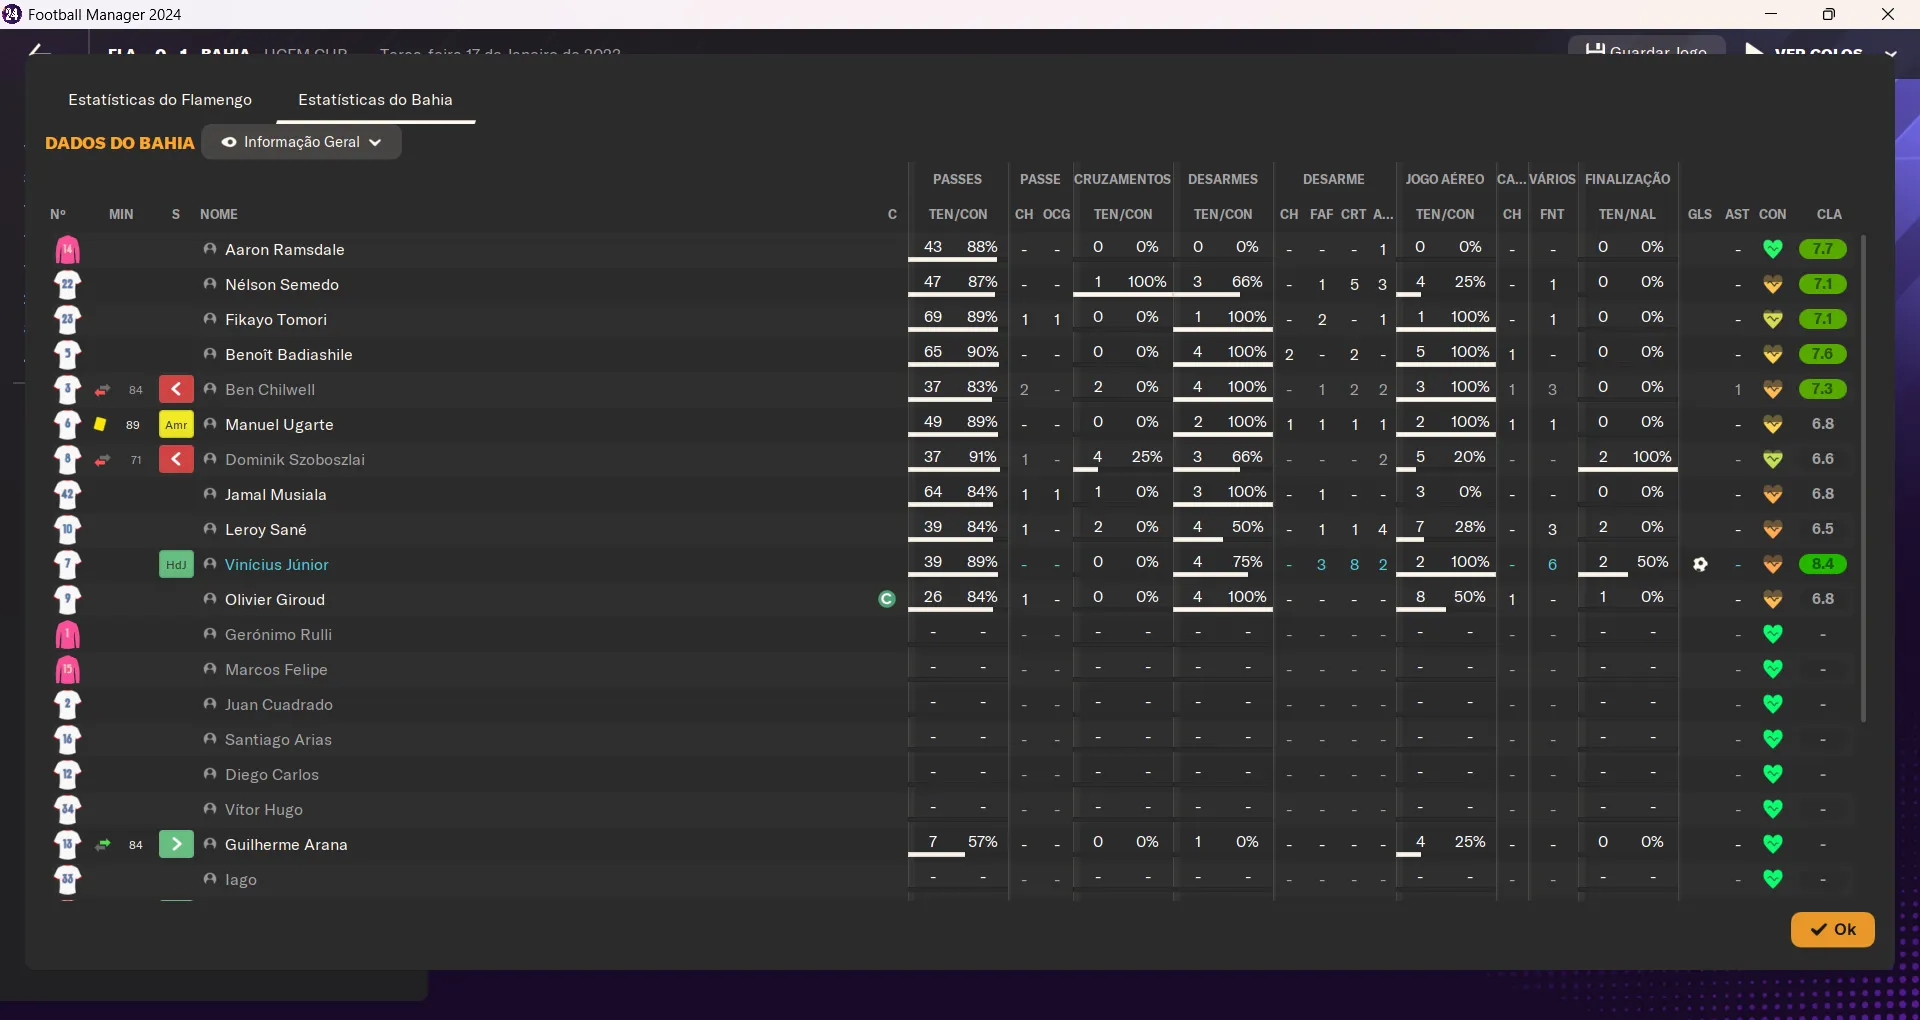This screenshot has width=1920, height=1020.
Task: Click the JOGO AÉREO column group header
Action: (x=1445, y=179)
